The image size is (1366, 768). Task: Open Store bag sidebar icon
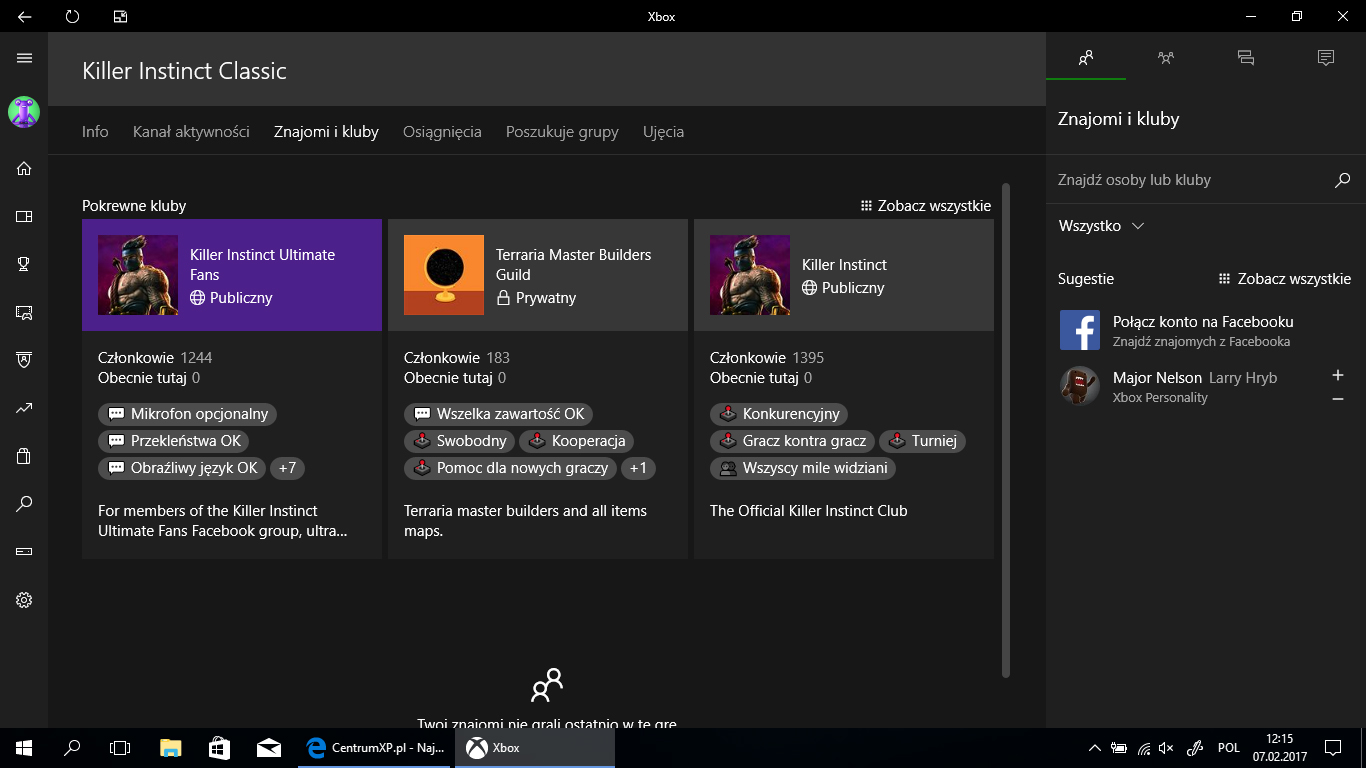(x=24, y=456)
